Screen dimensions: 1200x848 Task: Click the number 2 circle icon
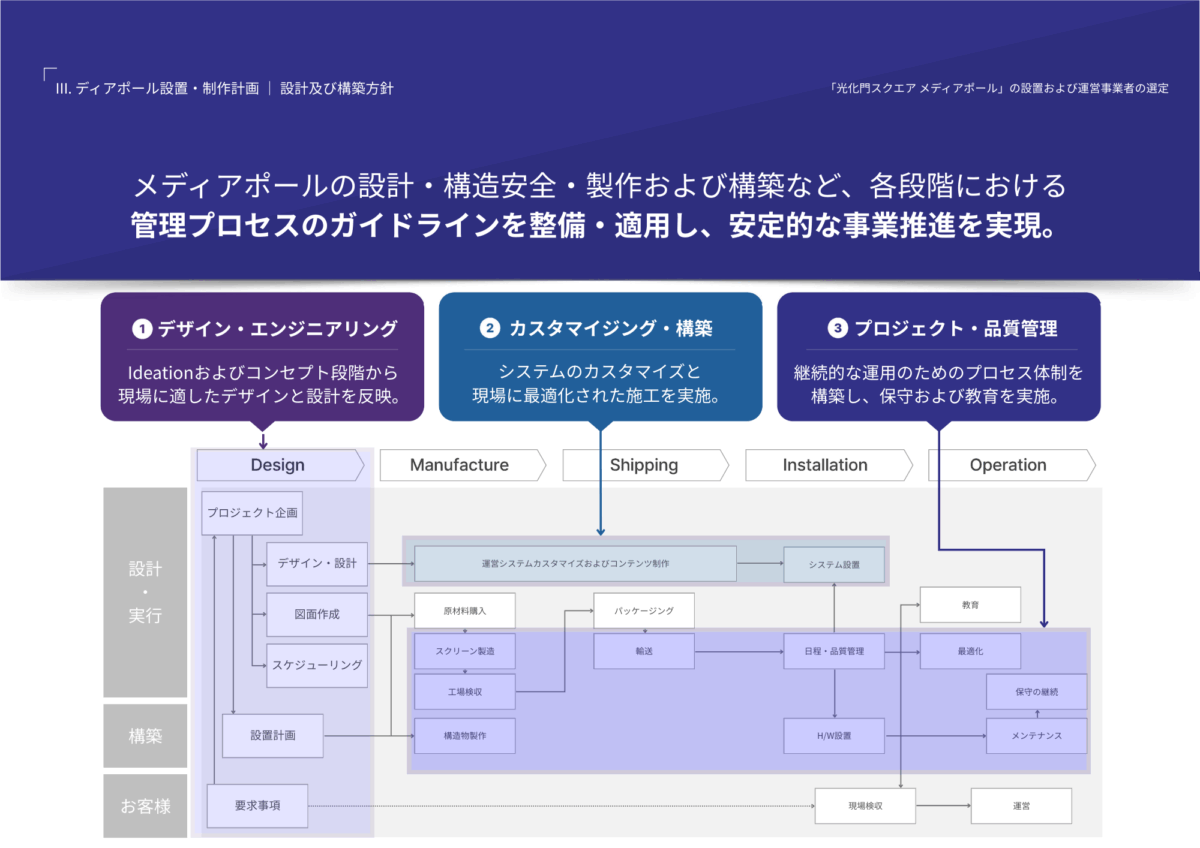pos(490,328)
